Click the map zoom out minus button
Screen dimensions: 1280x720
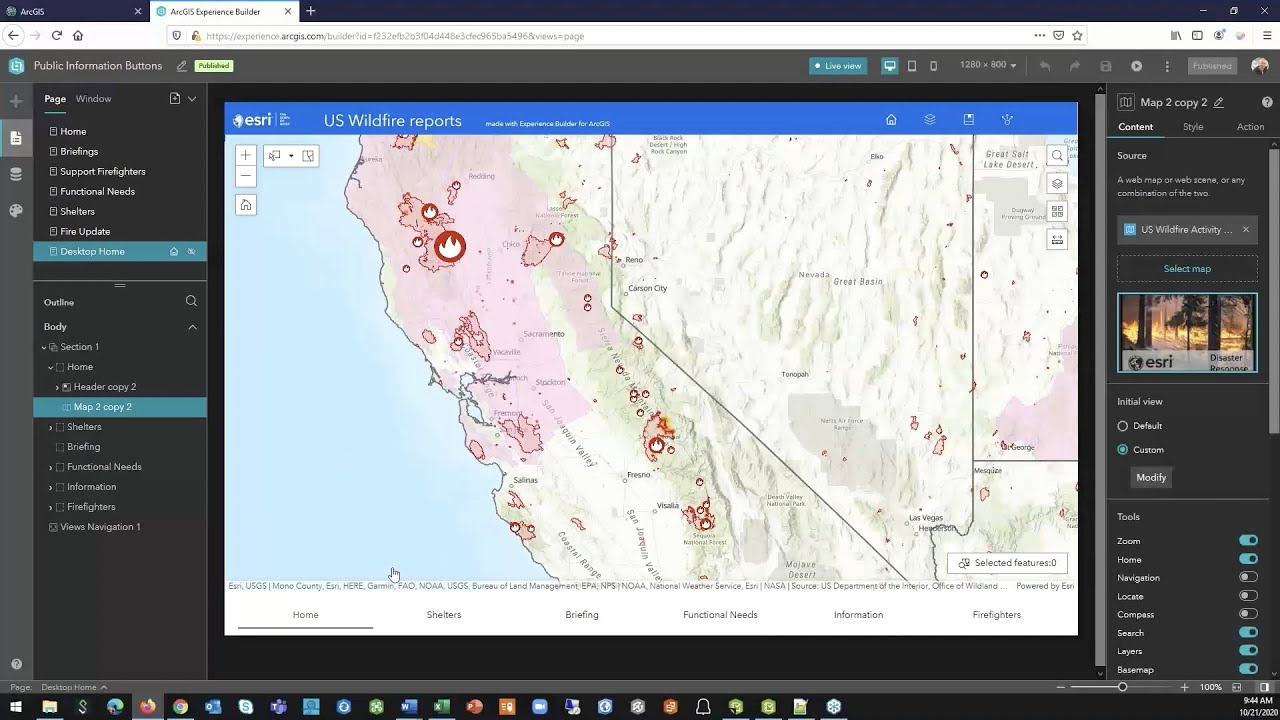[x=246, y=176]
